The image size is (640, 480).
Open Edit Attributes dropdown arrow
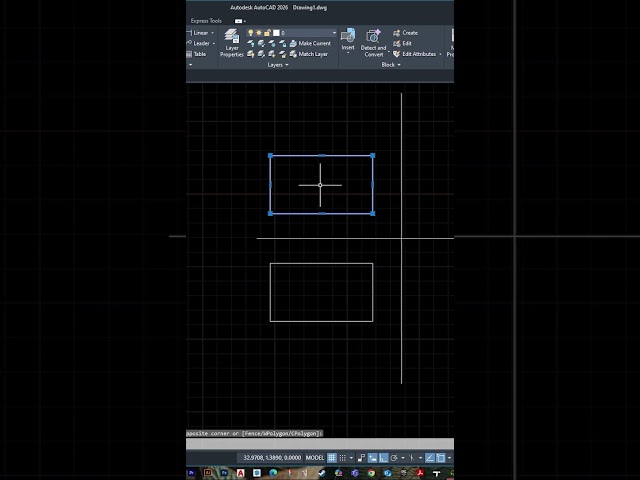(440, 54)
